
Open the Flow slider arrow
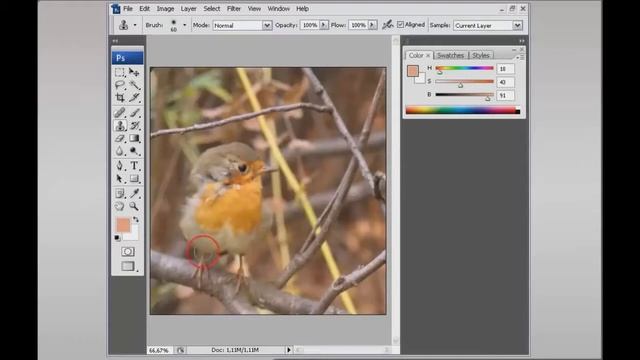pyautogui.click(x=372, y=25)
